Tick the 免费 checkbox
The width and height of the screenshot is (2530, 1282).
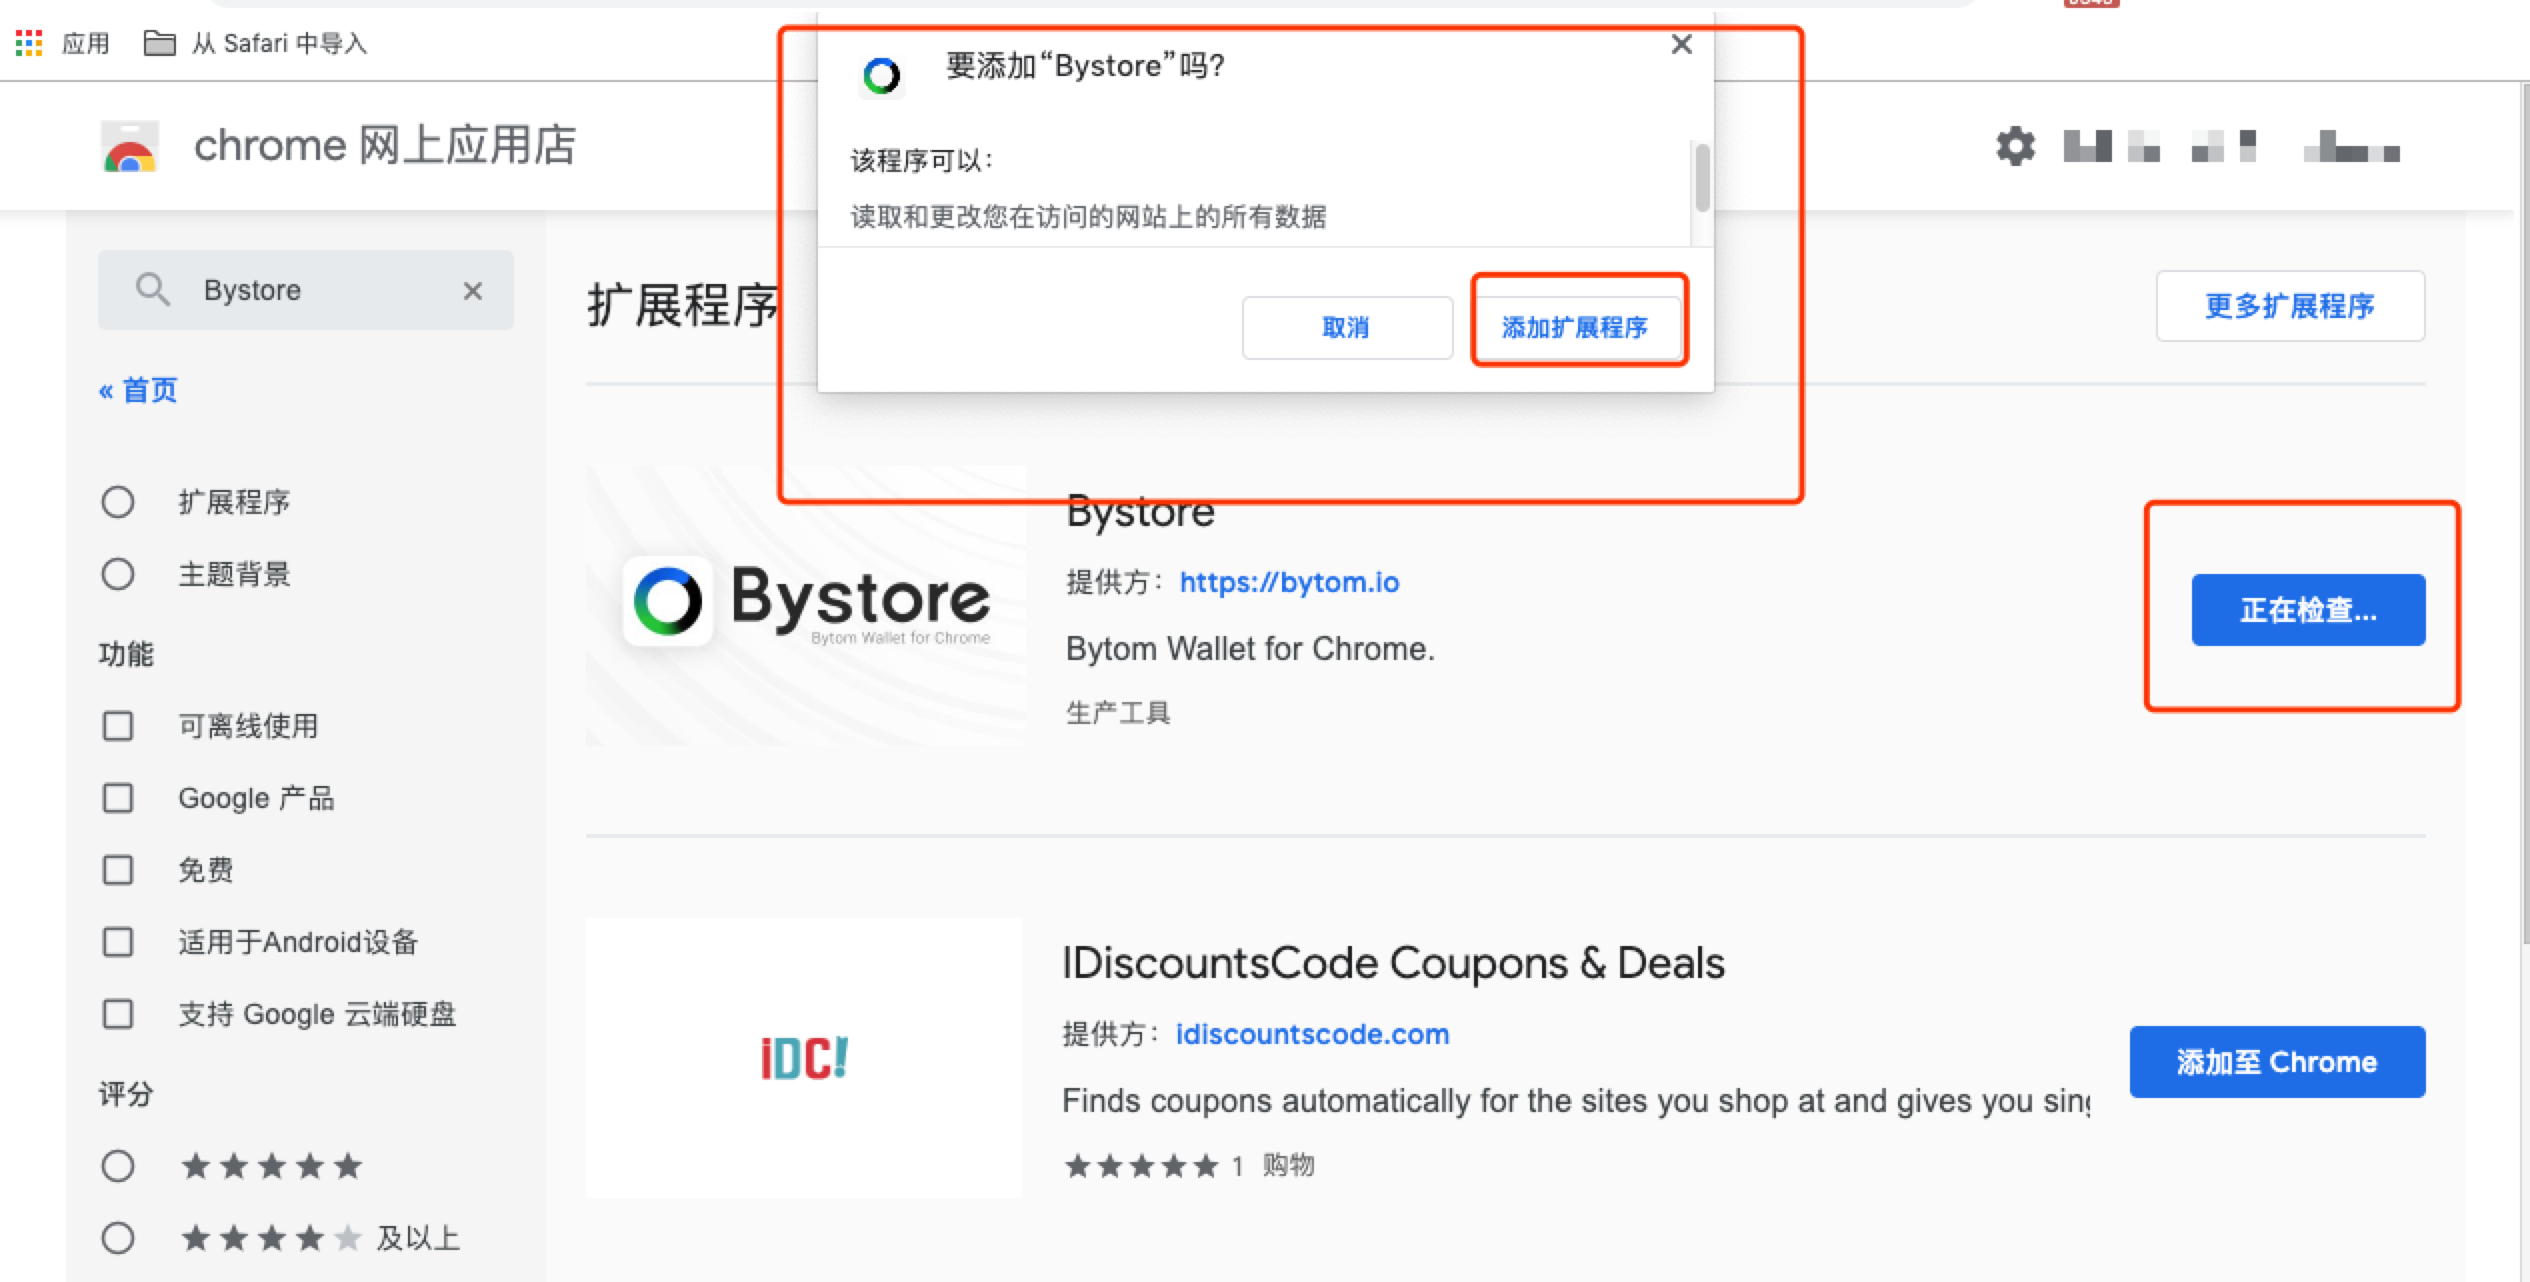[x=118, y=870]
